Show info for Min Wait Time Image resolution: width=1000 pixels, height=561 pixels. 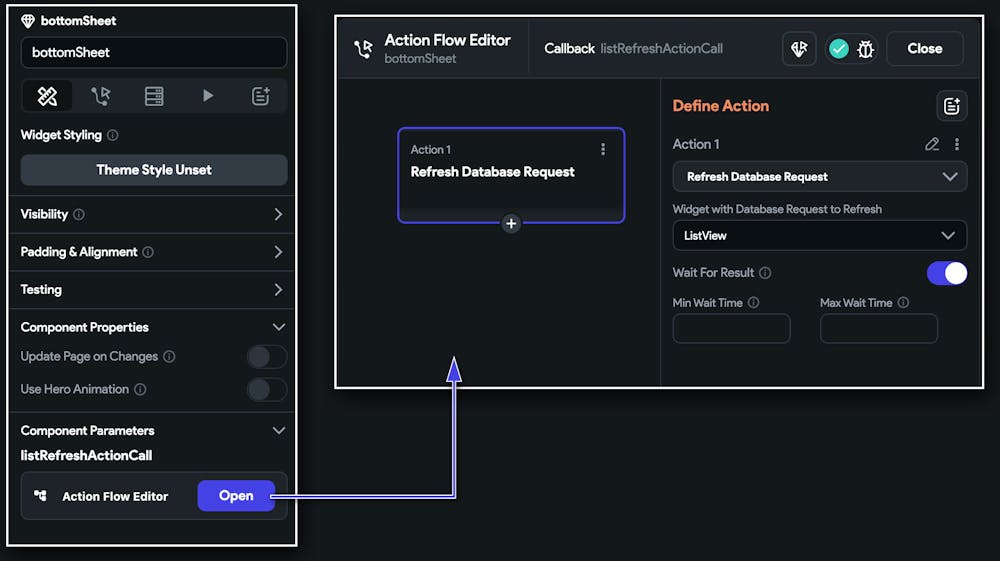click(x=753, y=302)
